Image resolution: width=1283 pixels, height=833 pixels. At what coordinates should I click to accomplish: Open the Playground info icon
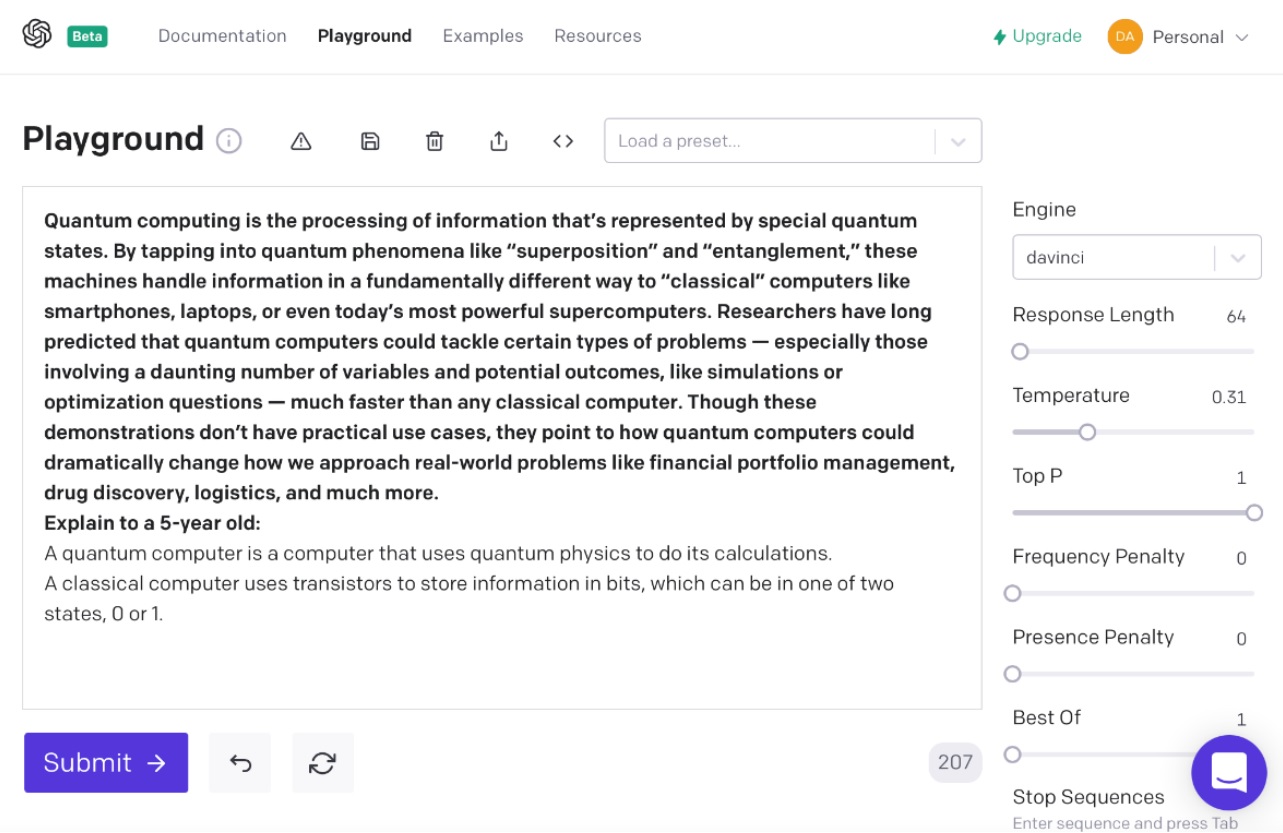[229, 141]
